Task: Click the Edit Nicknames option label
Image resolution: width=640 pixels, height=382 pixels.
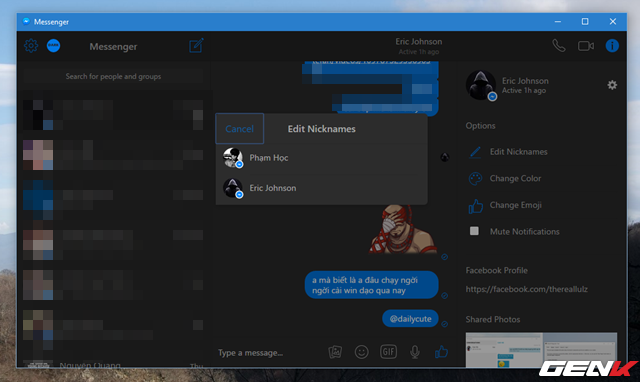Action: click(518, 152)
